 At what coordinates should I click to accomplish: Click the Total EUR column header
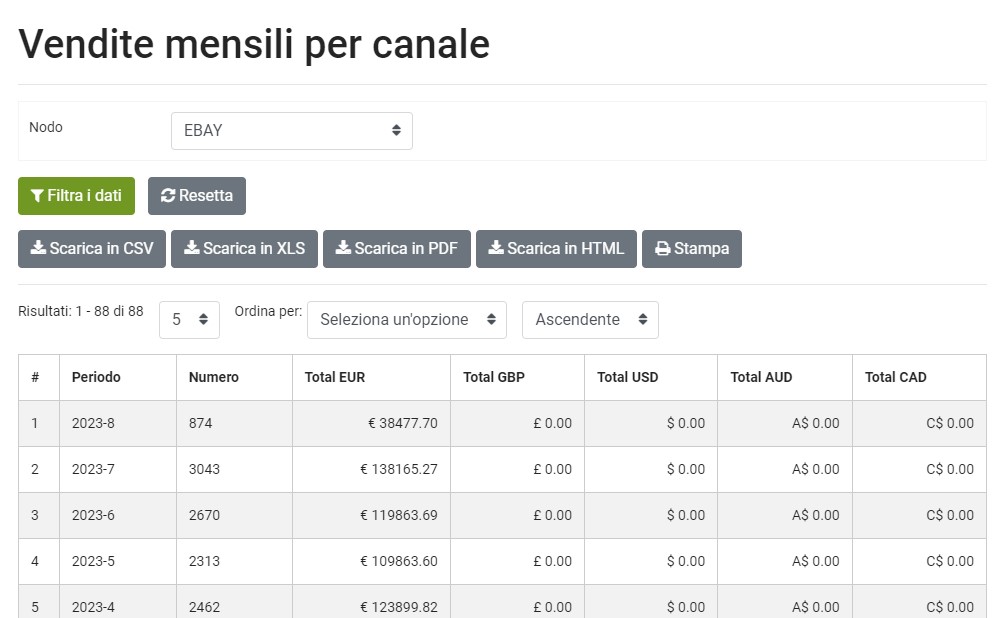[x=330, y=377]
